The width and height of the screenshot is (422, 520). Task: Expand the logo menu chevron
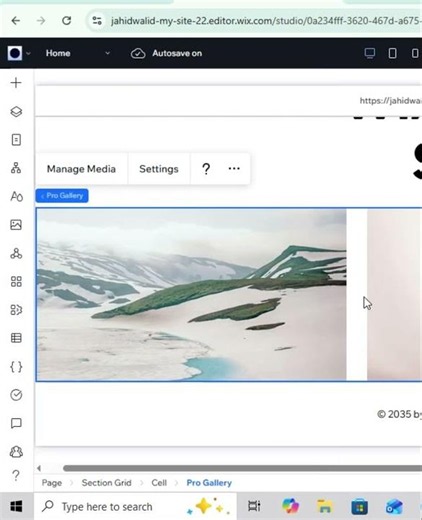pos(28,53)
